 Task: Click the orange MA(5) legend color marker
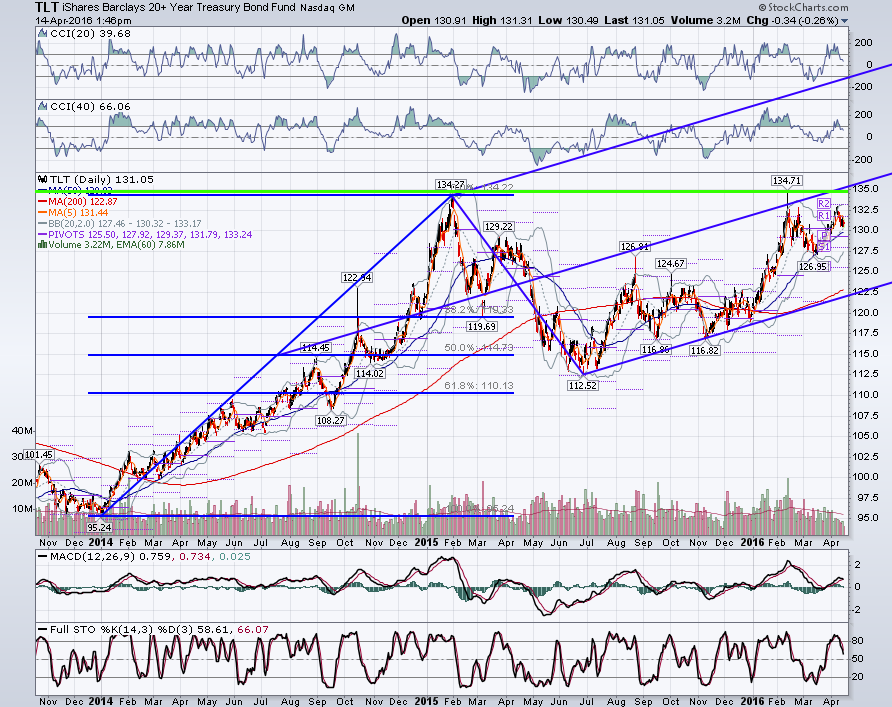point(42,213)
